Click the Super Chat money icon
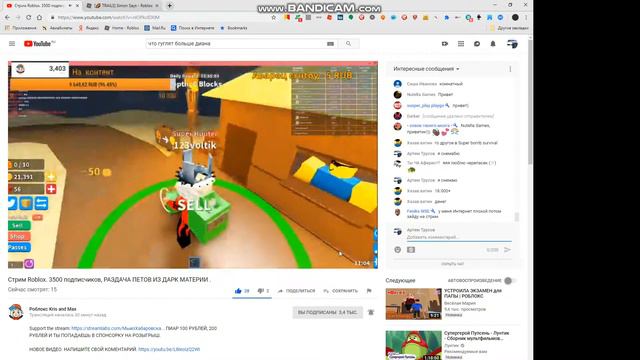The width and height of the screenshot is (640, 360). 411,249
